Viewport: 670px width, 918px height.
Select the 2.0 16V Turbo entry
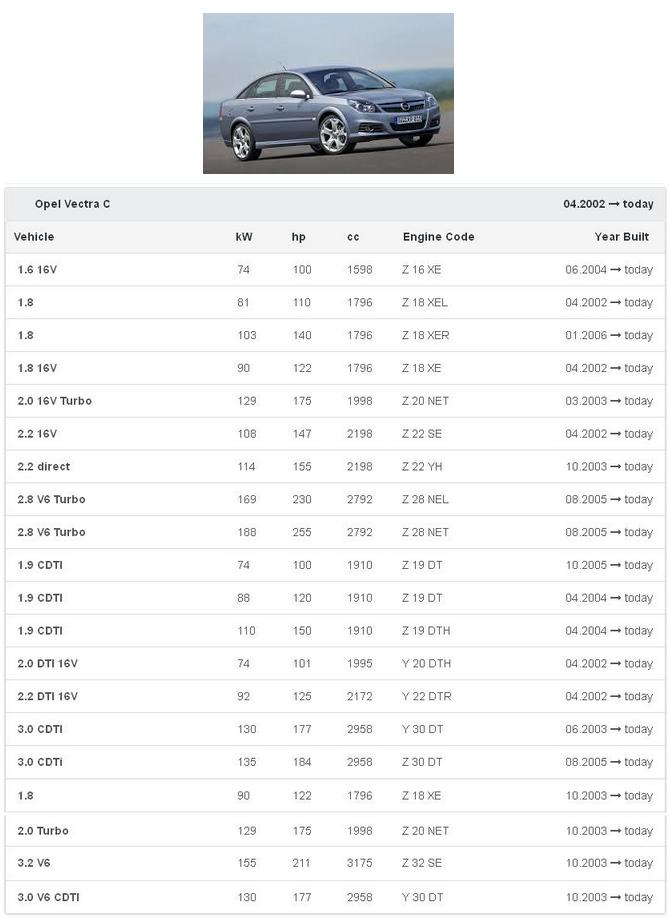click(54, 401)
